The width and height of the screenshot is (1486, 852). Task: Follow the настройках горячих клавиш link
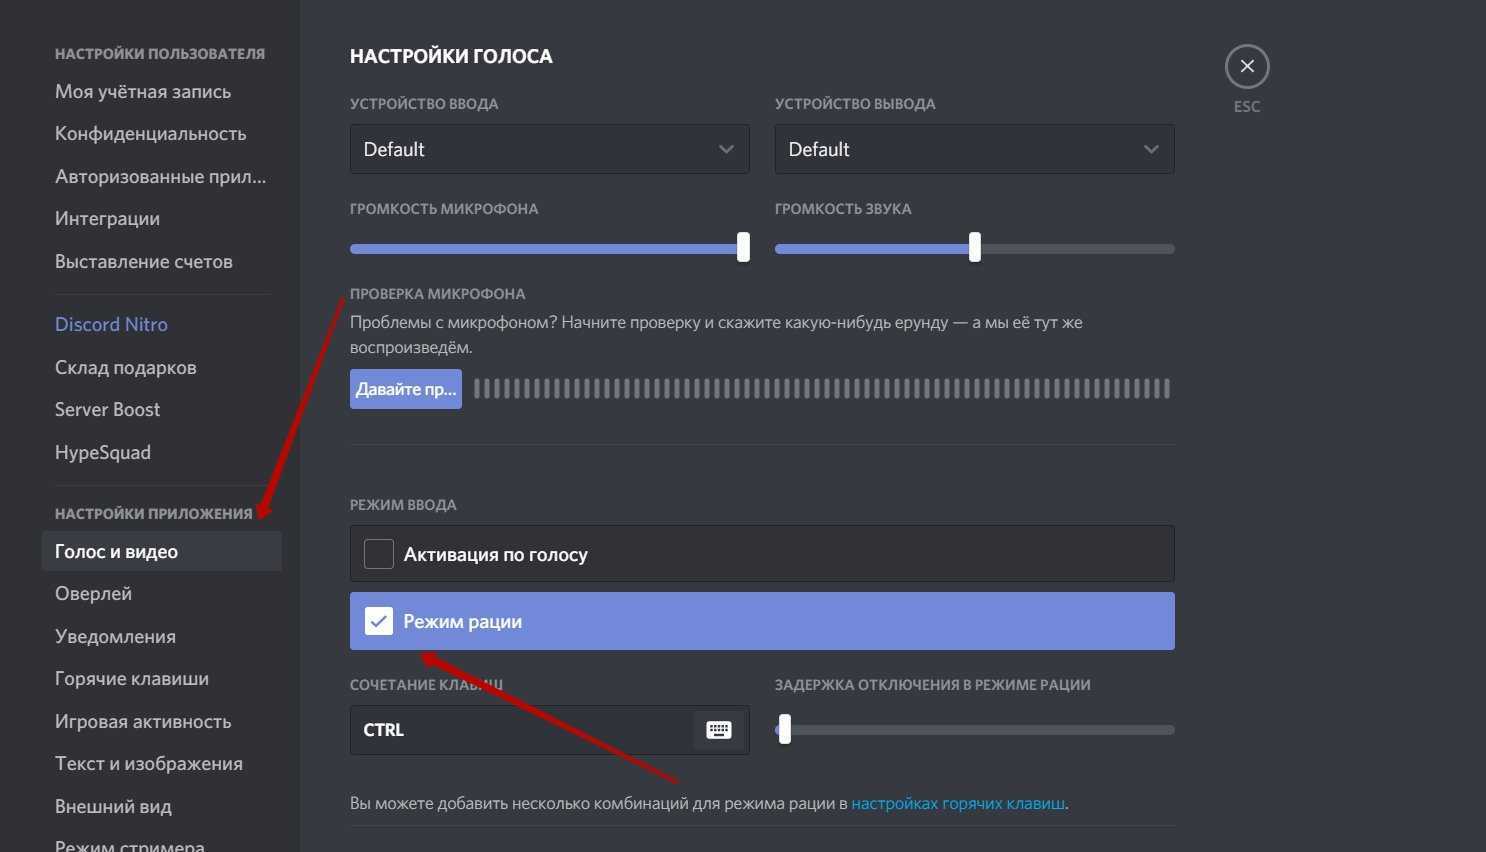click(958, 803)
